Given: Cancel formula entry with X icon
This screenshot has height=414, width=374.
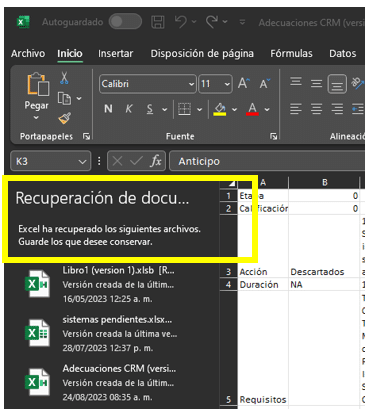Looking at the screenshot, I should click(x=117, y=161).
